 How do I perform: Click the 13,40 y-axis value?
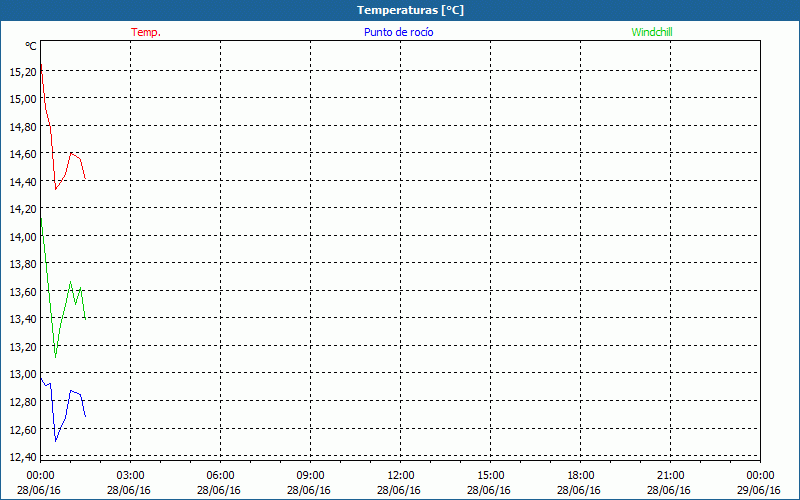tap(23, 319)
